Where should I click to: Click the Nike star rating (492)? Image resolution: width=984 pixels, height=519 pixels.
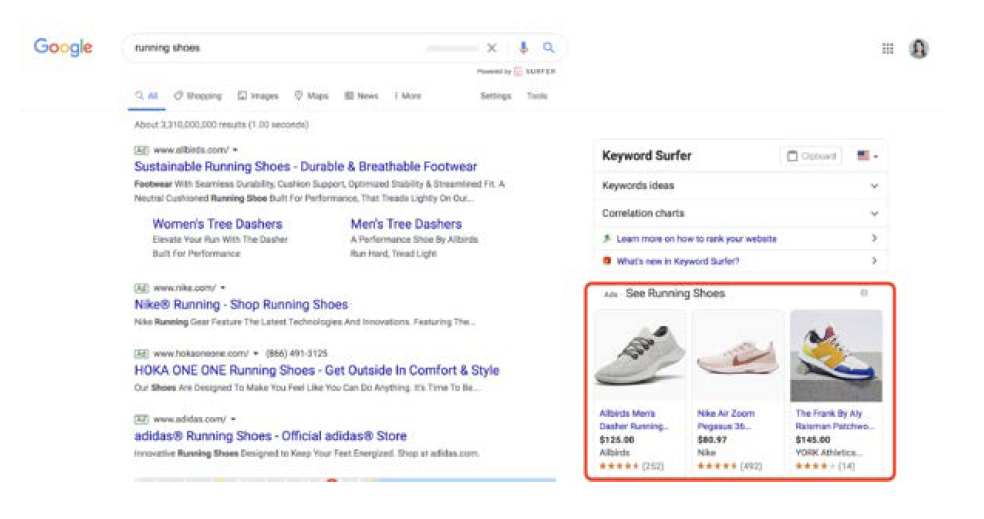729,466
